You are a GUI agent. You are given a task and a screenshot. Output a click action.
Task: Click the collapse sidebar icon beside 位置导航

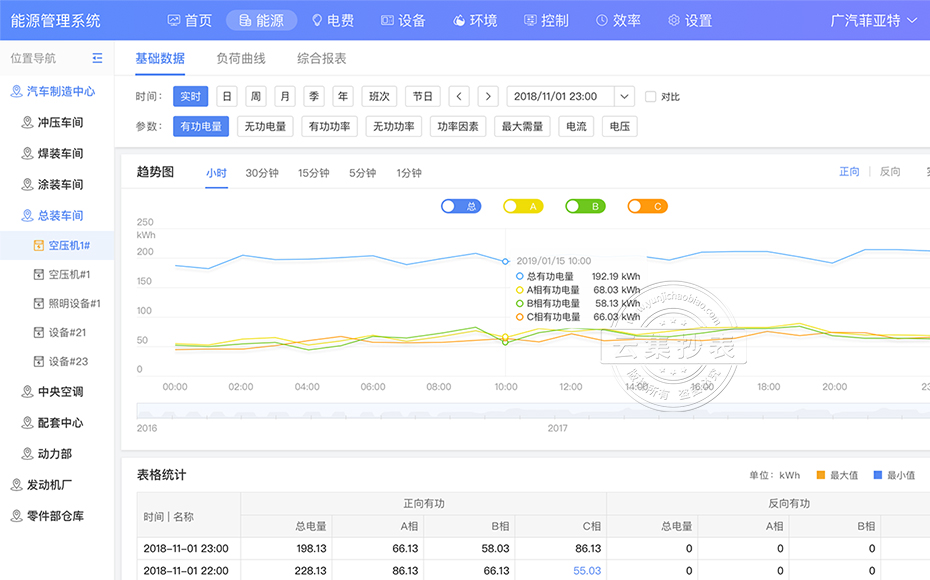[x=97, y=59]
